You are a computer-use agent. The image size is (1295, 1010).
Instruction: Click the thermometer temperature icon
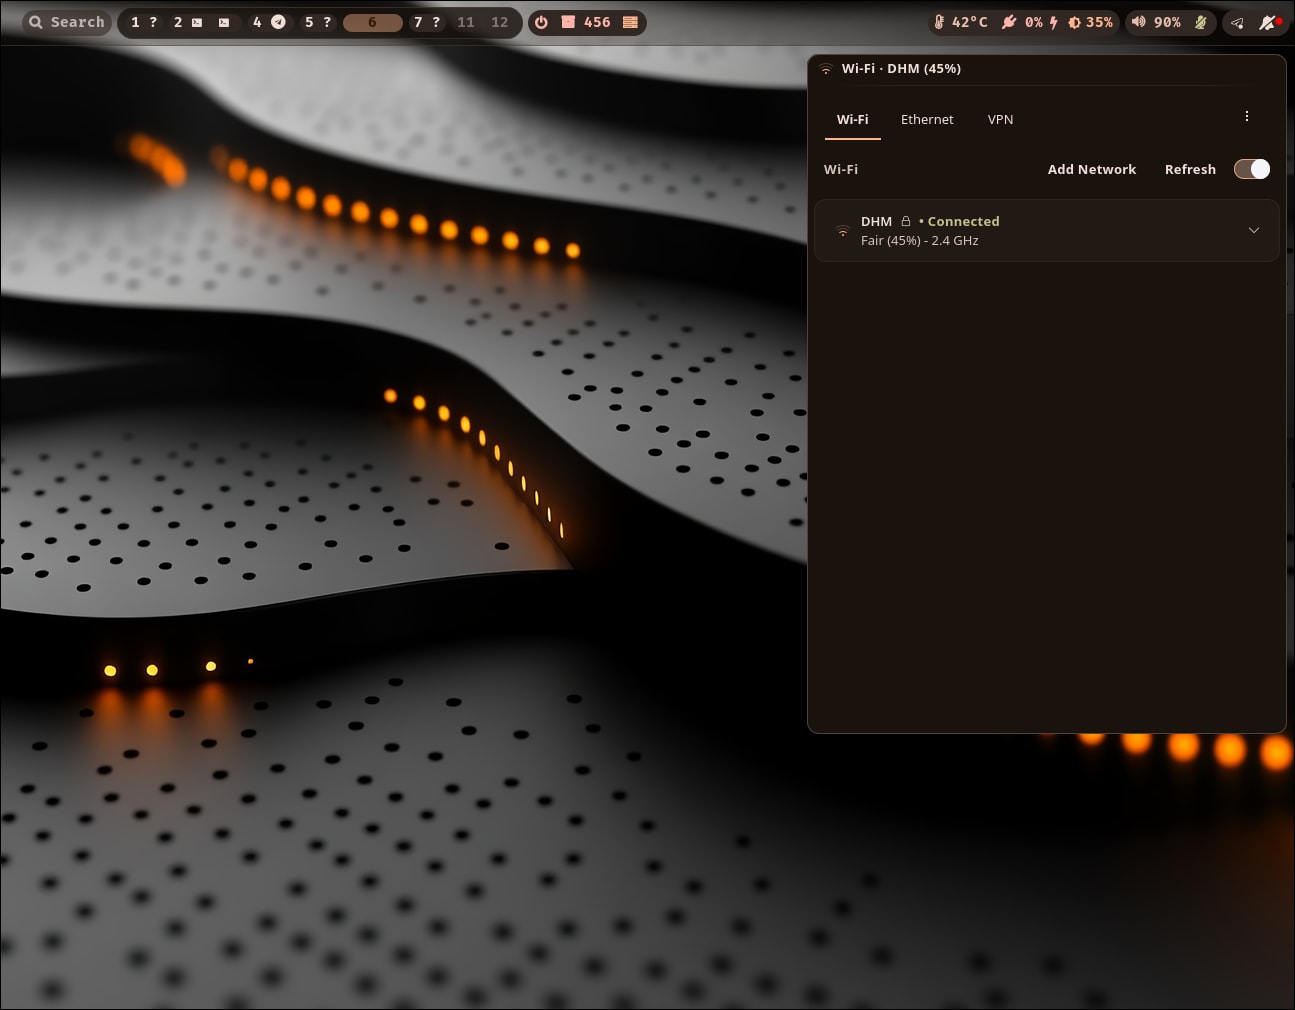click(x=939, y=22)
